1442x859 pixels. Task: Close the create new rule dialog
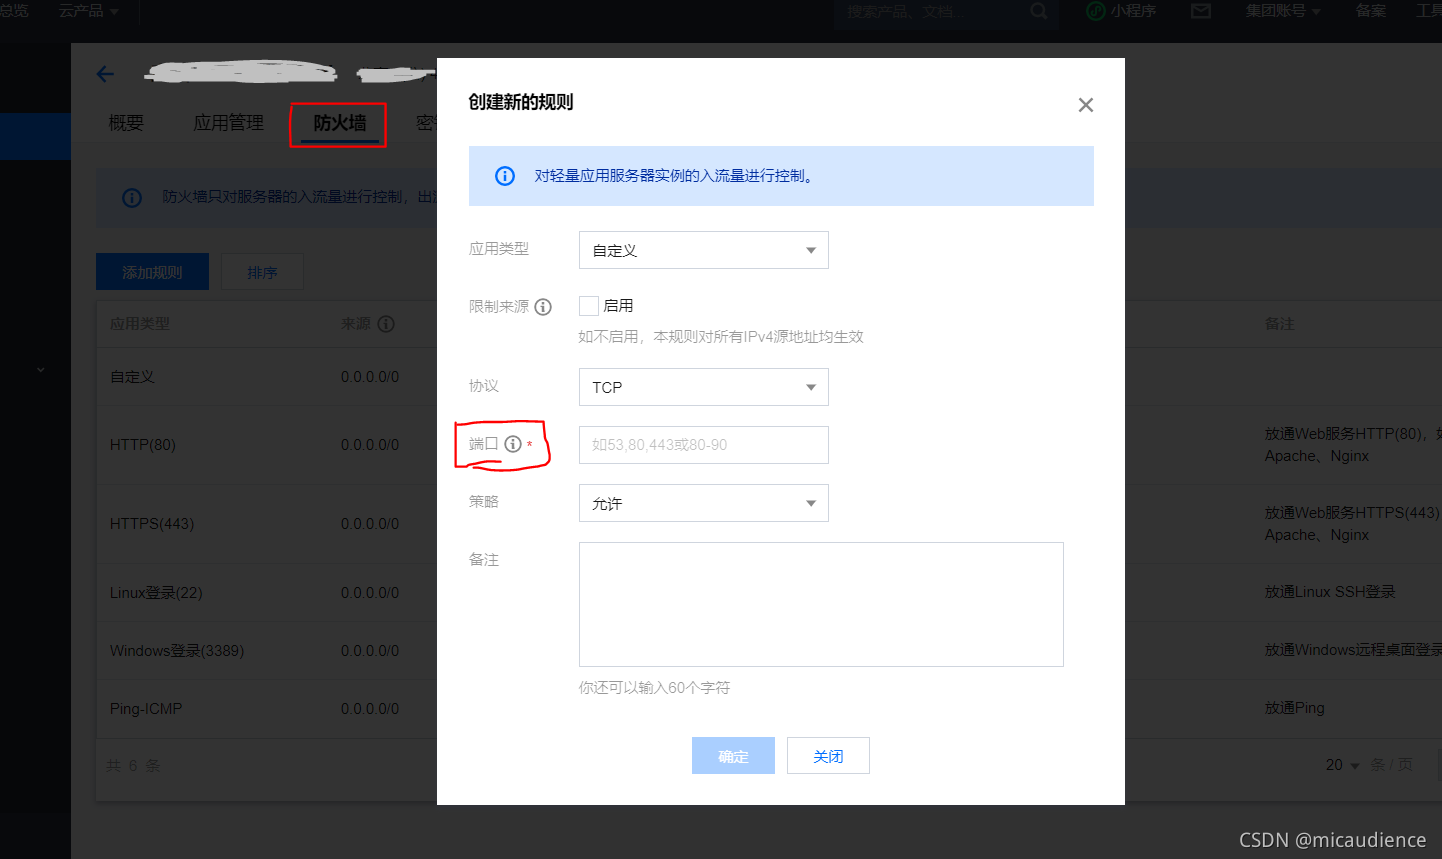1086,105
